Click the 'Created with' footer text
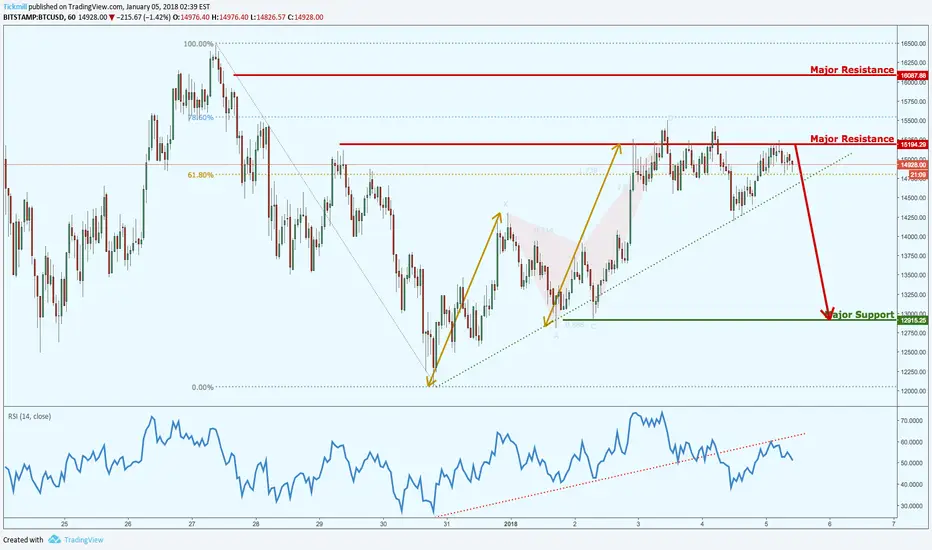 click(x=23, y=540)
